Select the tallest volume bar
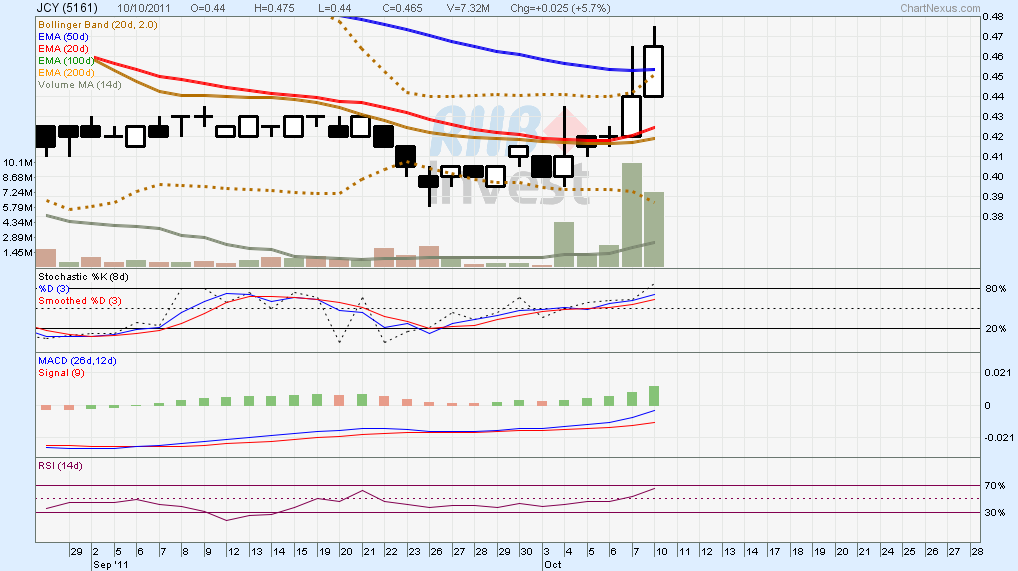The width and height of the screenshot is (1018, 571). (x=631, y=214)
